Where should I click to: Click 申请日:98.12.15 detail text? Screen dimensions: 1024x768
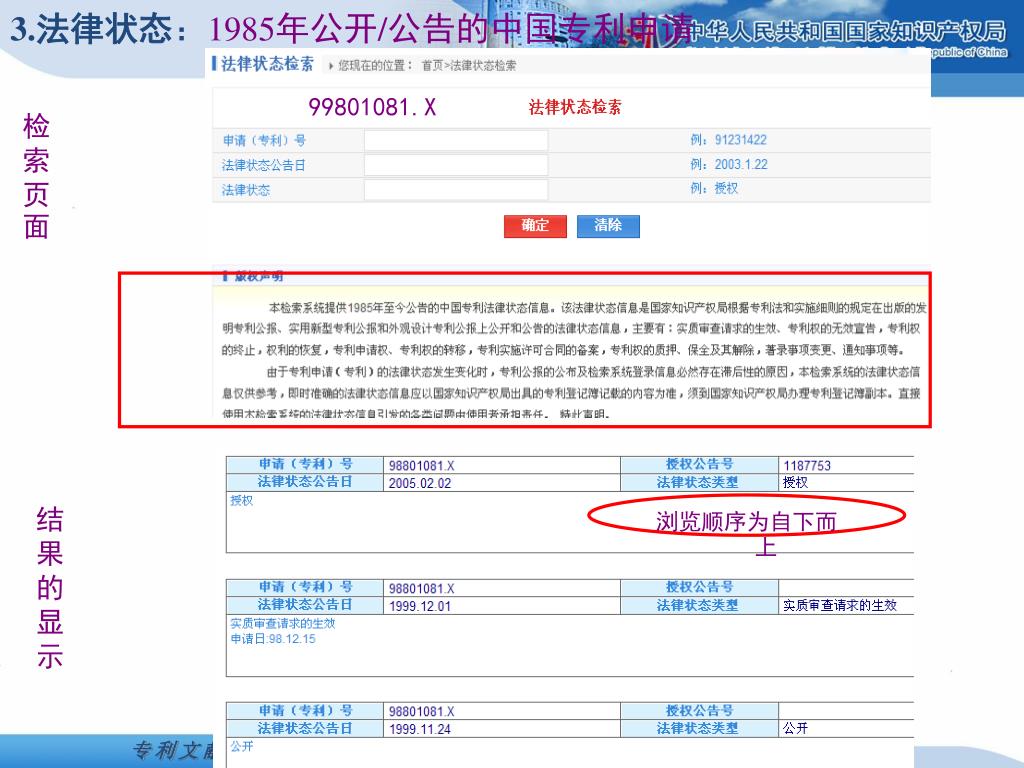[273, 639]
